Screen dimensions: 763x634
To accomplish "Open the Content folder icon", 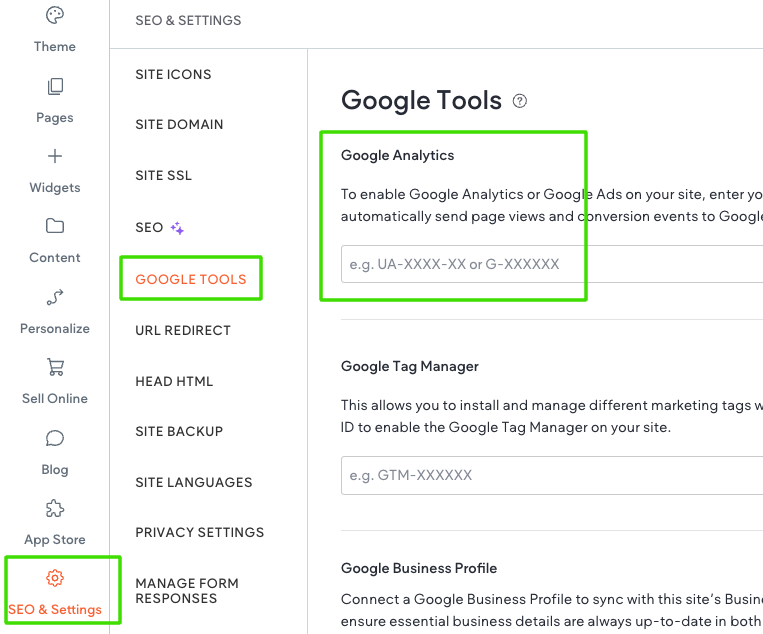I will tap(54, 226).
